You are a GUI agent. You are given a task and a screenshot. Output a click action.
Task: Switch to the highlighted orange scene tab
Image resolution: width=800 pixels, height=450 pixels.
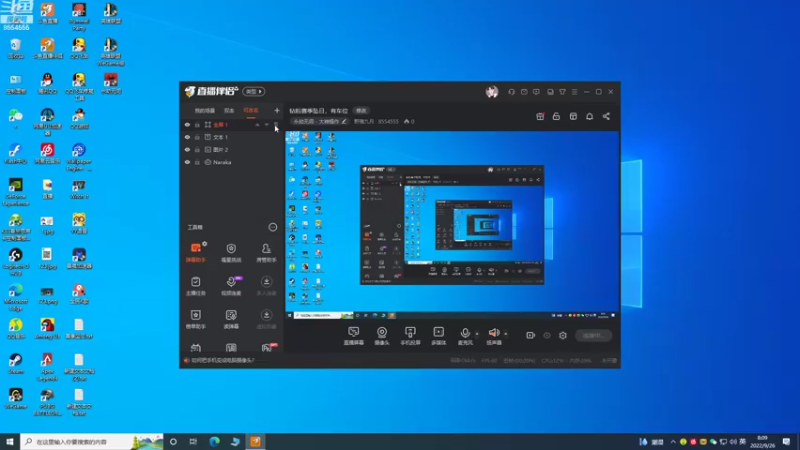coord(251,111)
